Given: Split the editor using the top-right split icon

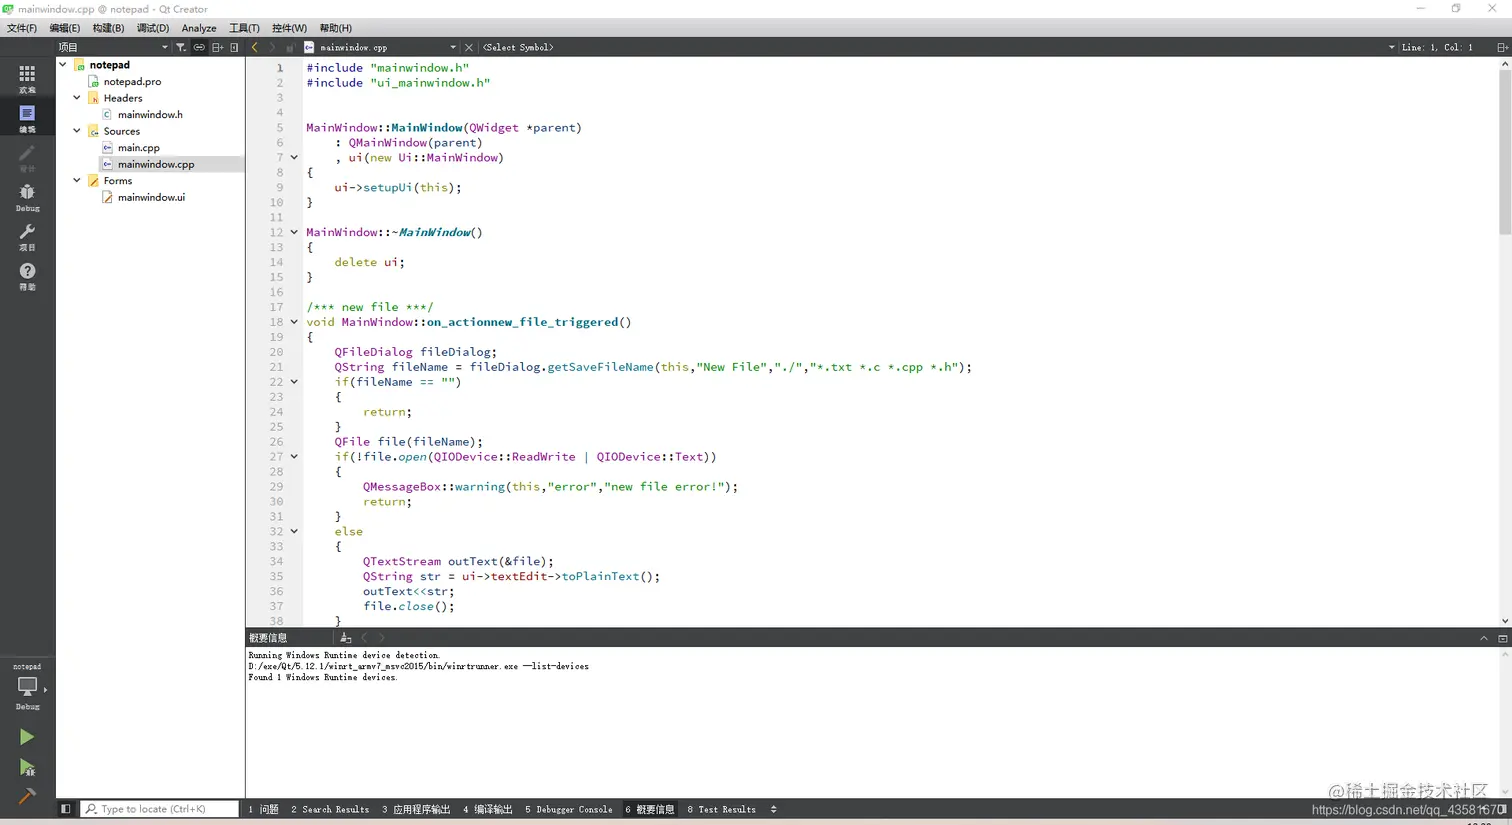Looking at the screenshot, I should [1502, 47].
